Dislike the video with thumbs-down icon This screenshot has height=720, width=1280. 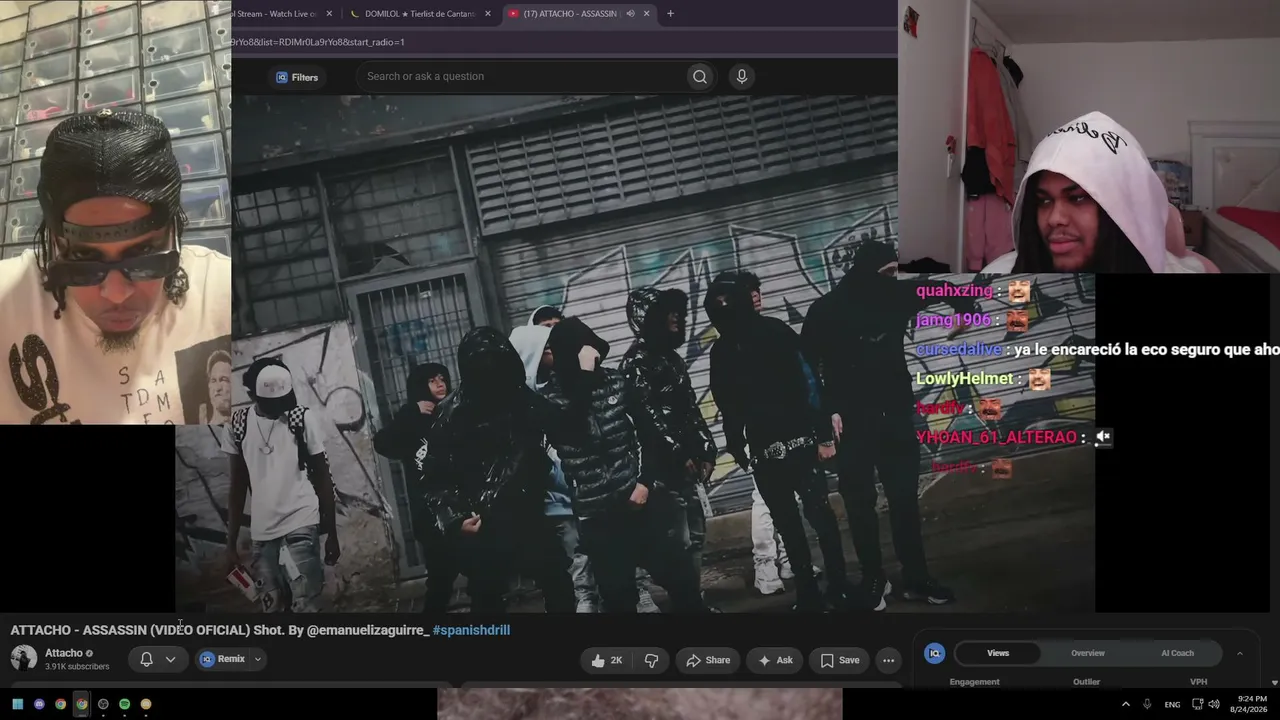[x=651, y=660]
